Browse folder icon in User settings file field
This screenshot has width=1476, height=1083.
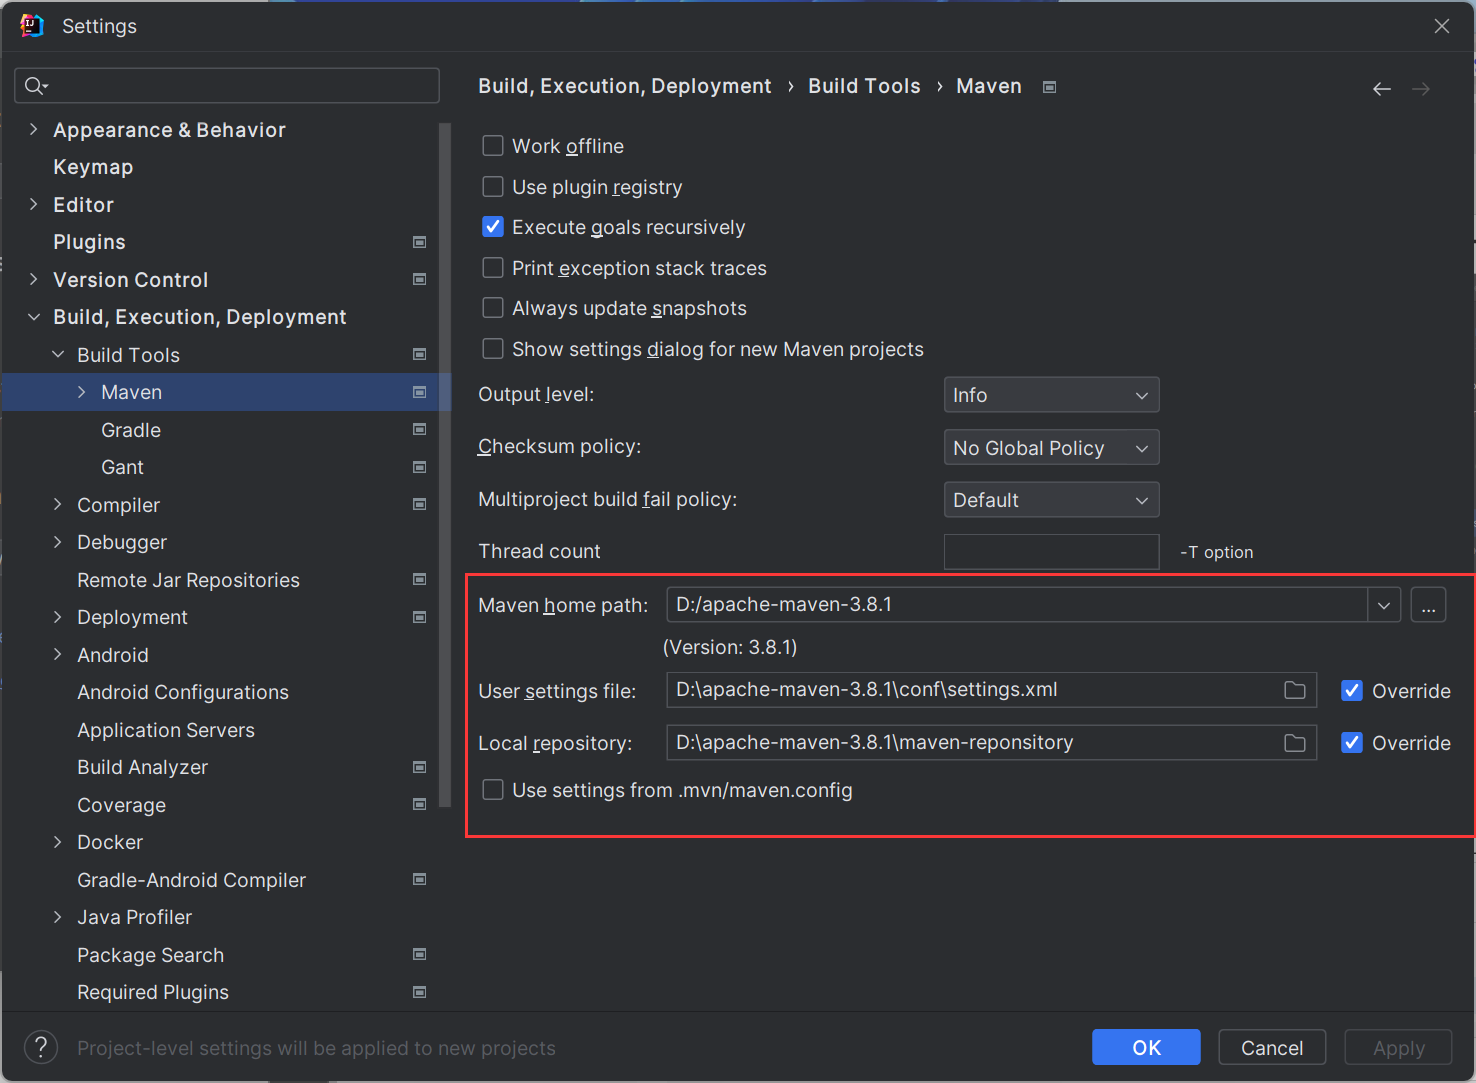pyautogui.click(x=1295, y=690)
